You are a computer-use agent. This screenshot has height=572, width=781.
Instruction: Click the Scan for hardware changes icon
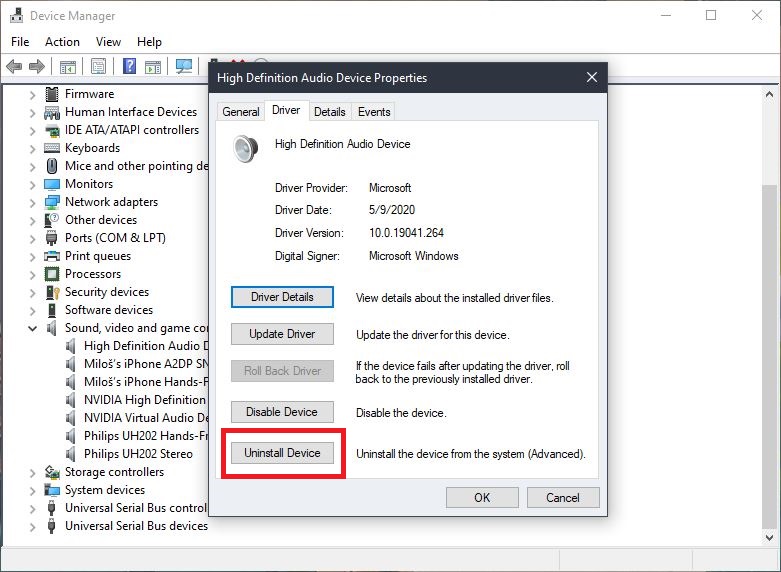click(184, 66)
